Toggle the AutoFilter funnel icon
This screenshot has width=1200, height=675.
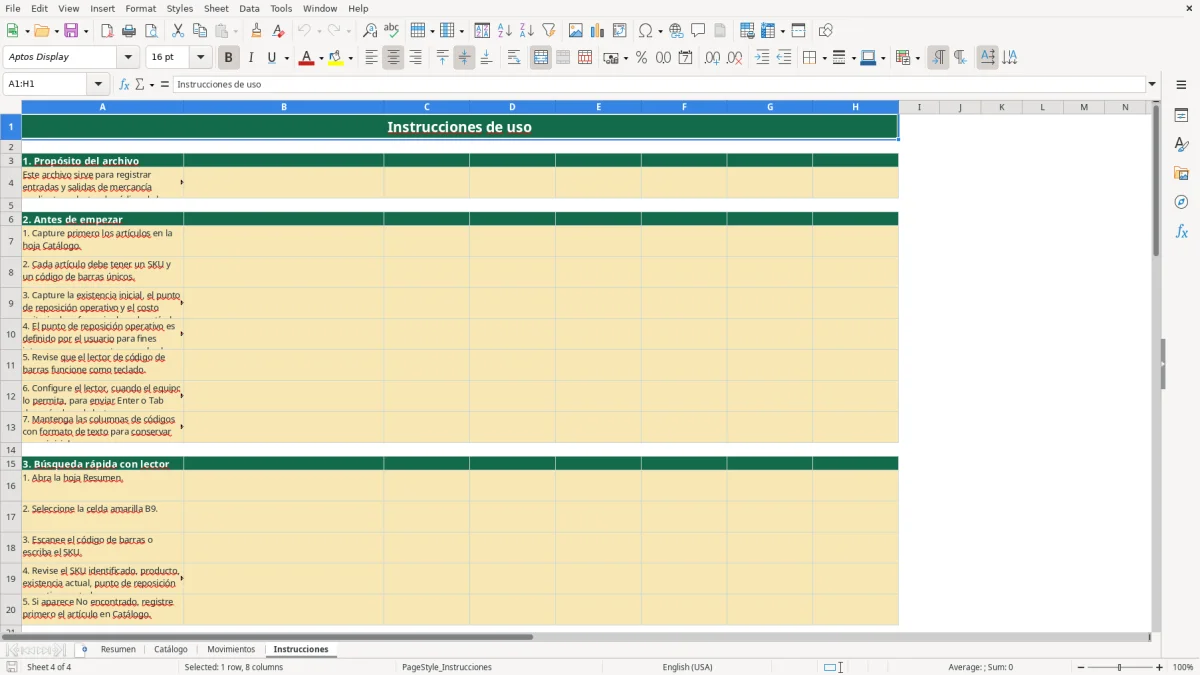(x=548, y=31)
